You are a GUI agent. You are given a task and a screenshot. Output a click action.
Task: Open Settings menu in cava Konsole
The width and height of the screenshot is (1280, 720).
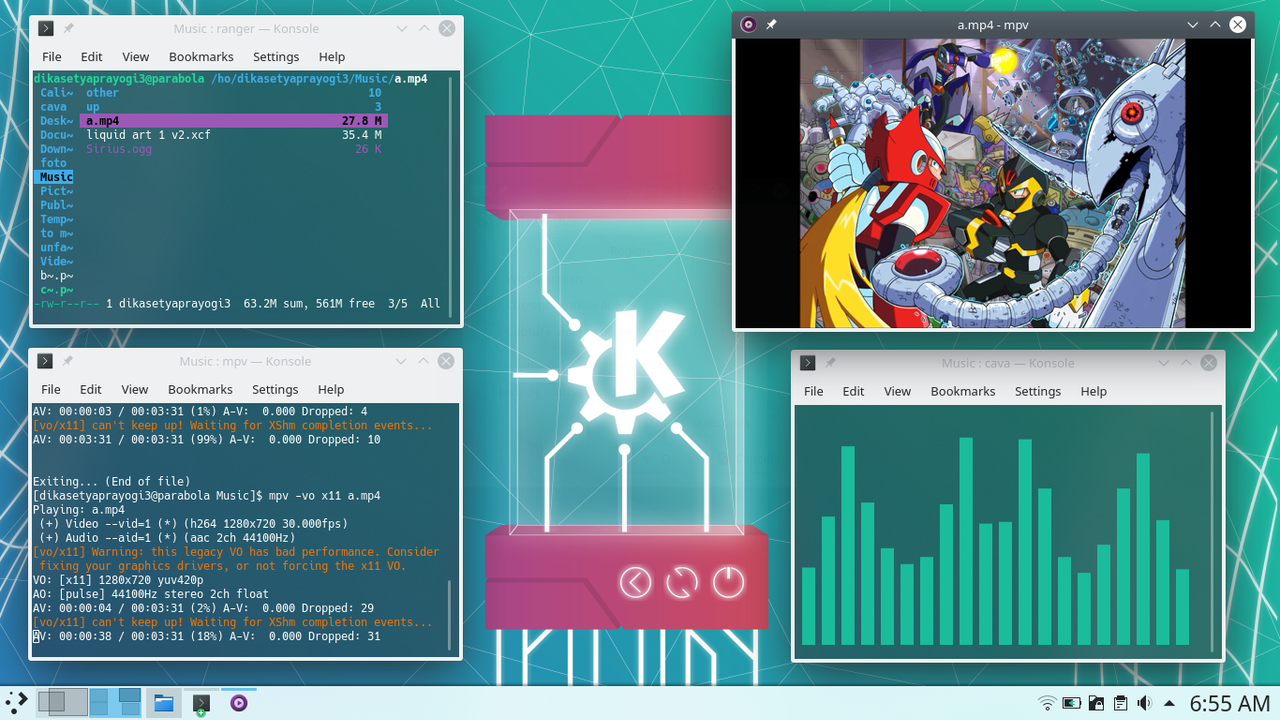(x=1038, y=391)
